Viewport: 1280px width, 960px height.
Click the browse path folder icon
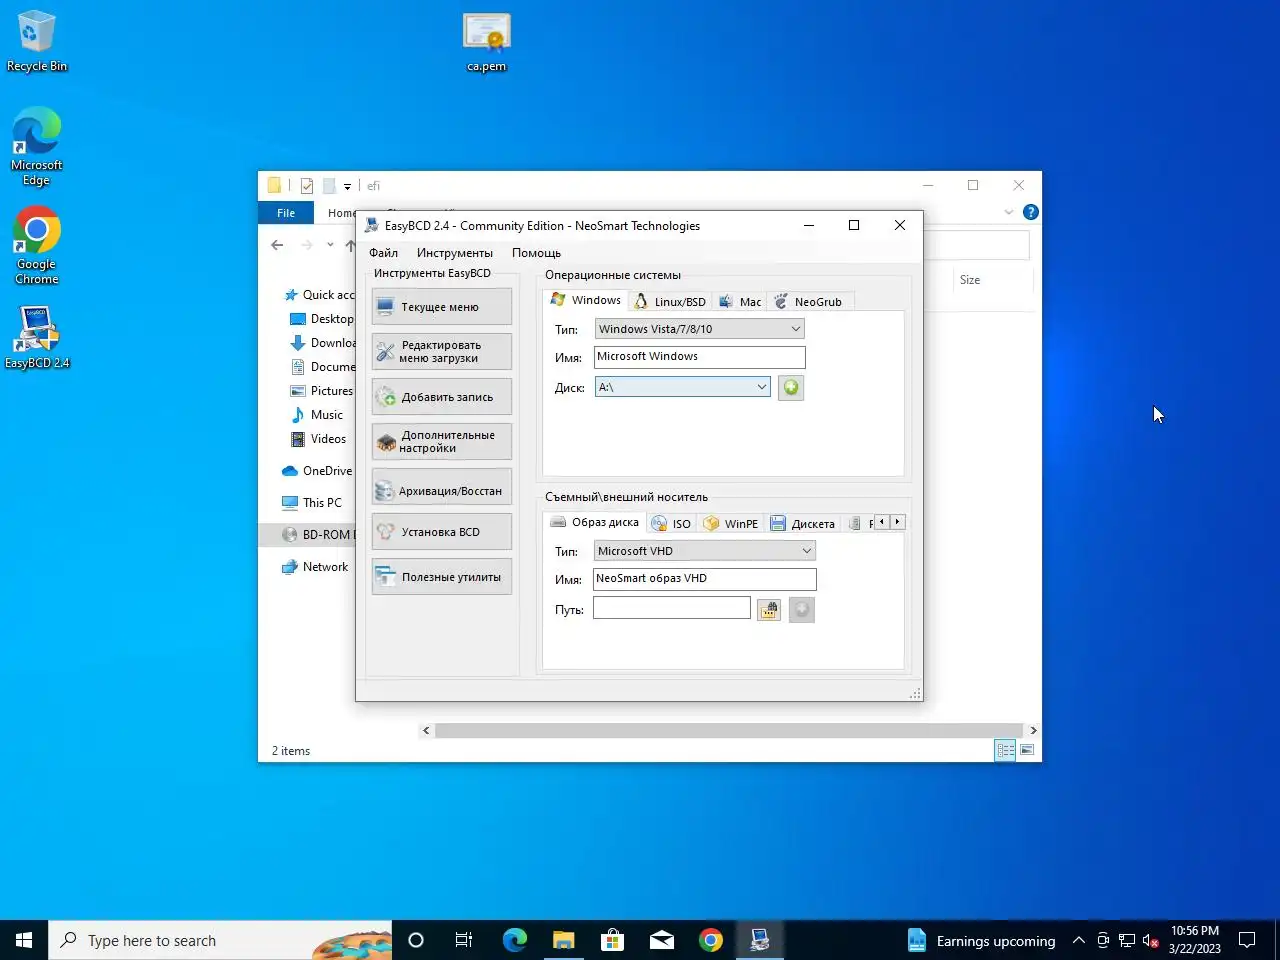pos(768,610)
